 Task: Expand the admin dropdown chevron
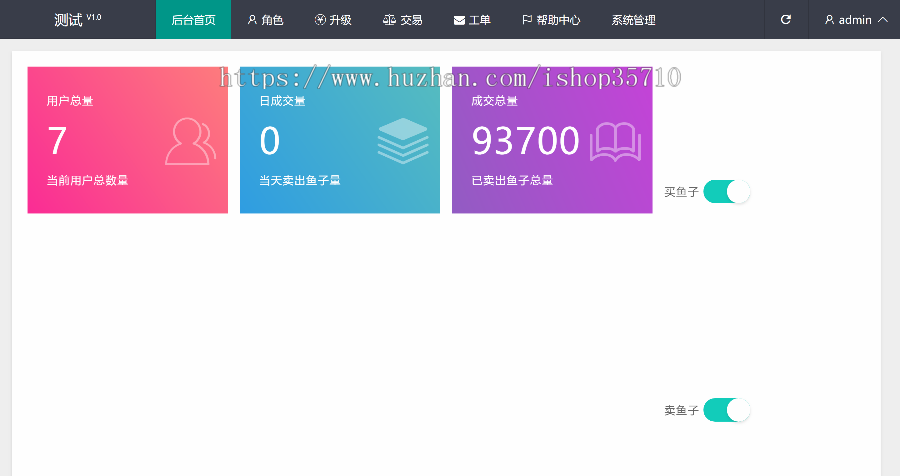coord(883,20)
